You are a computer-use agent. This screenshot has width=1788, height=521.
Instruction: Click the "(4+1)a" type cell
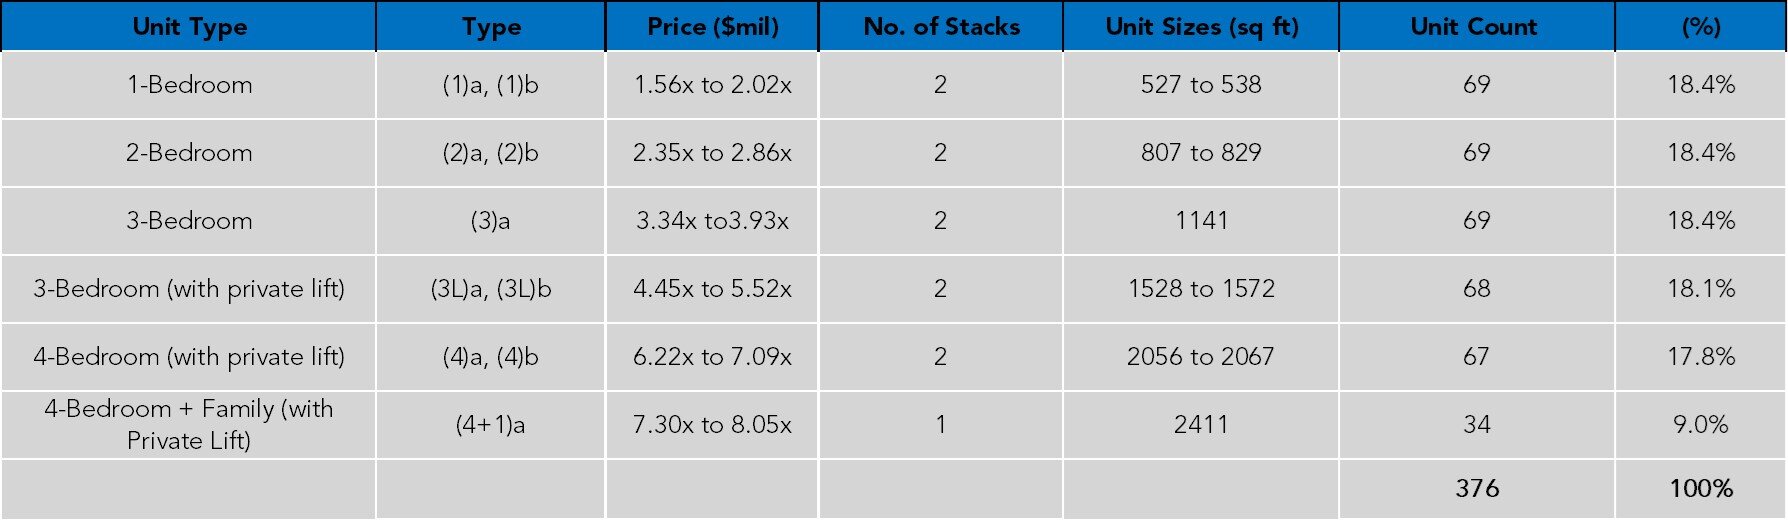(x=490, y=425)
